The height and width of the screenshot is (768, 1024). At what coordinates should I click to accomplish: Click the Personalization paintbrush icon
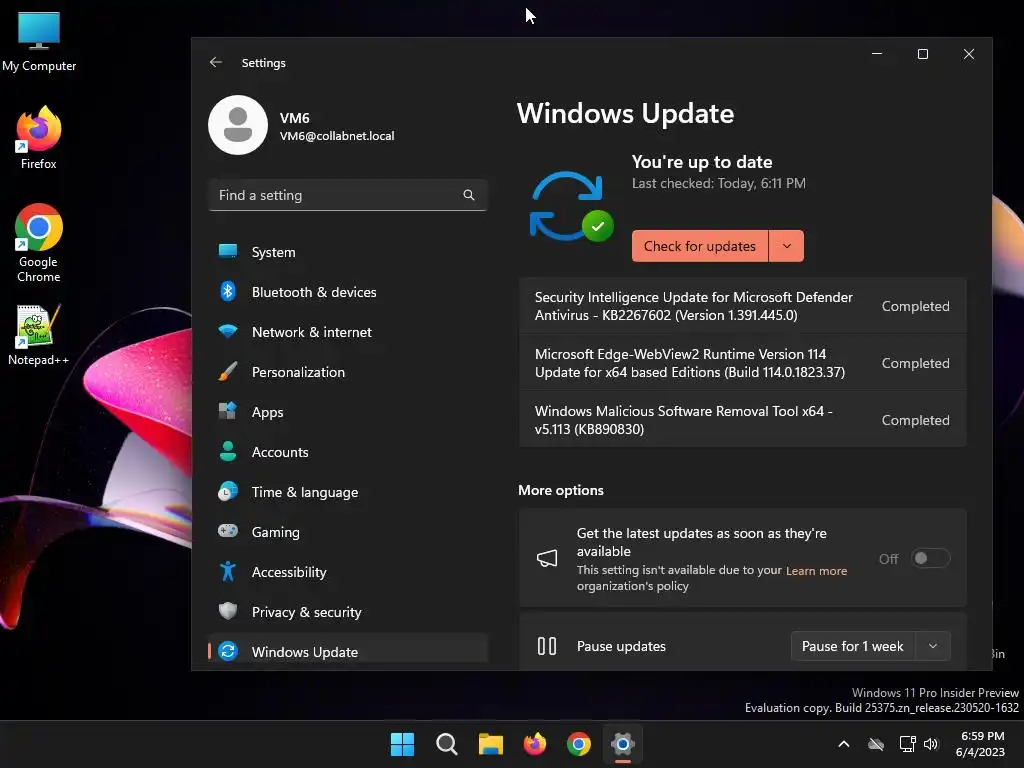coord(228,372)
